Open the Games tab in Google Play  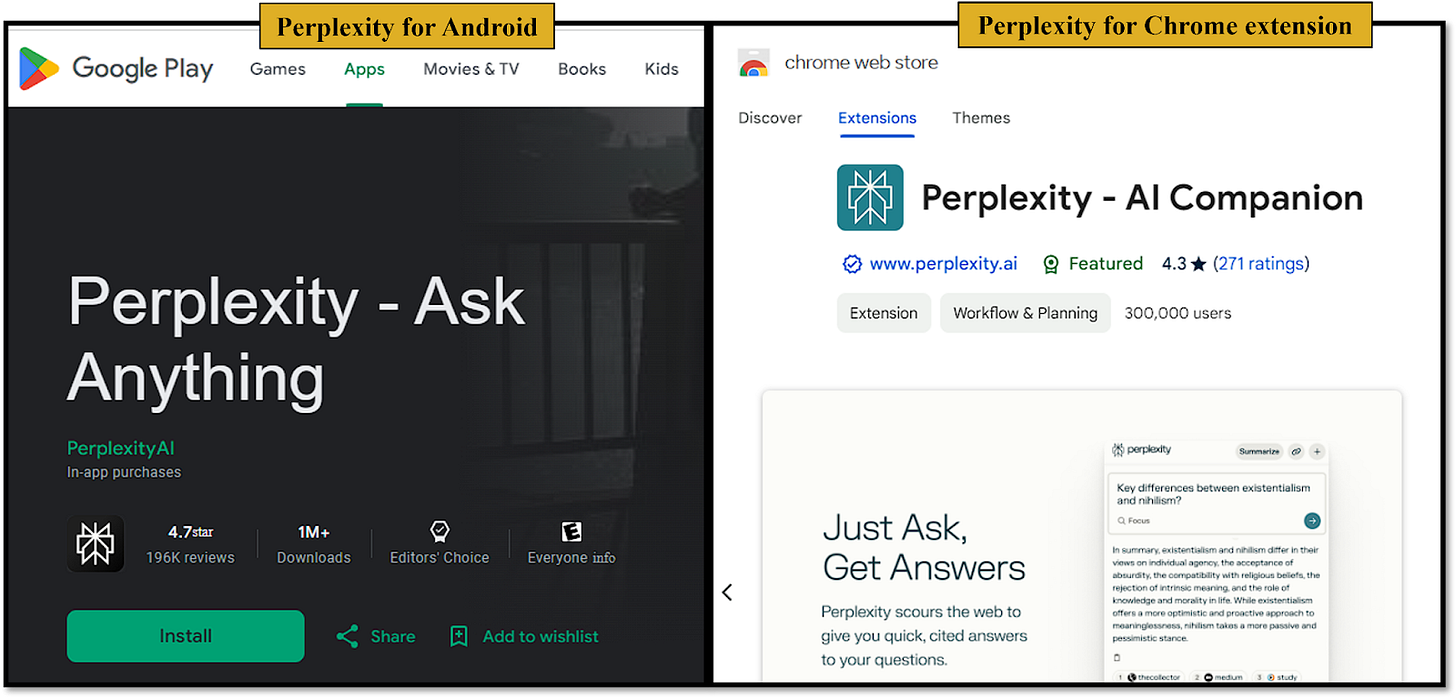(x=278, y=69)
